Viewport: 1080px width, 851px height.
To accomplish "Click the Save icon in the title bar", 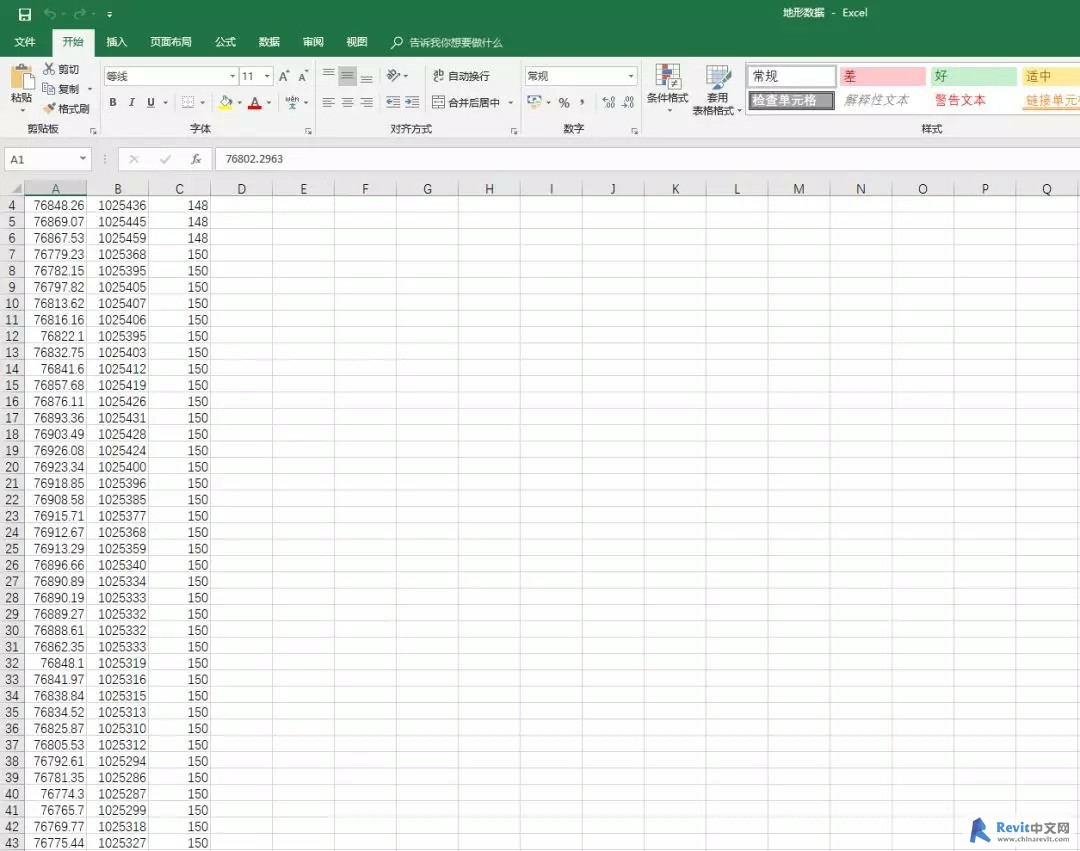I will 25,14.
